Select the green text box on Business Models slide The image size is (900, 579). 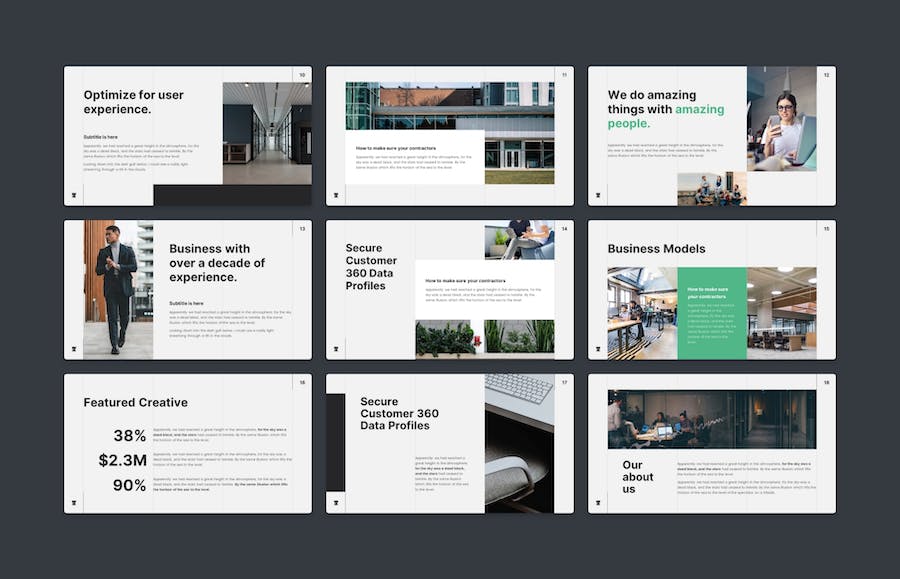tap(712, 313)
